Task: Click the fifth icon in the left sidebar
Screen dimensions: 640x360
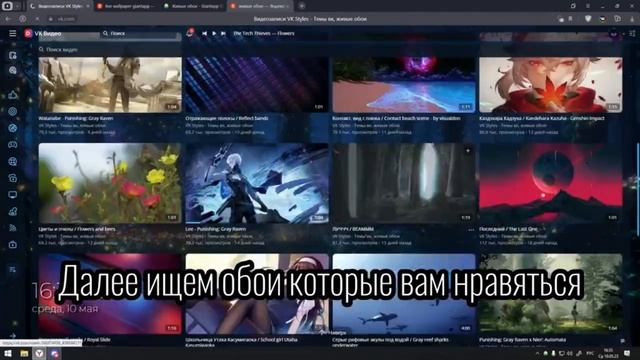Action: click(13, 128)
